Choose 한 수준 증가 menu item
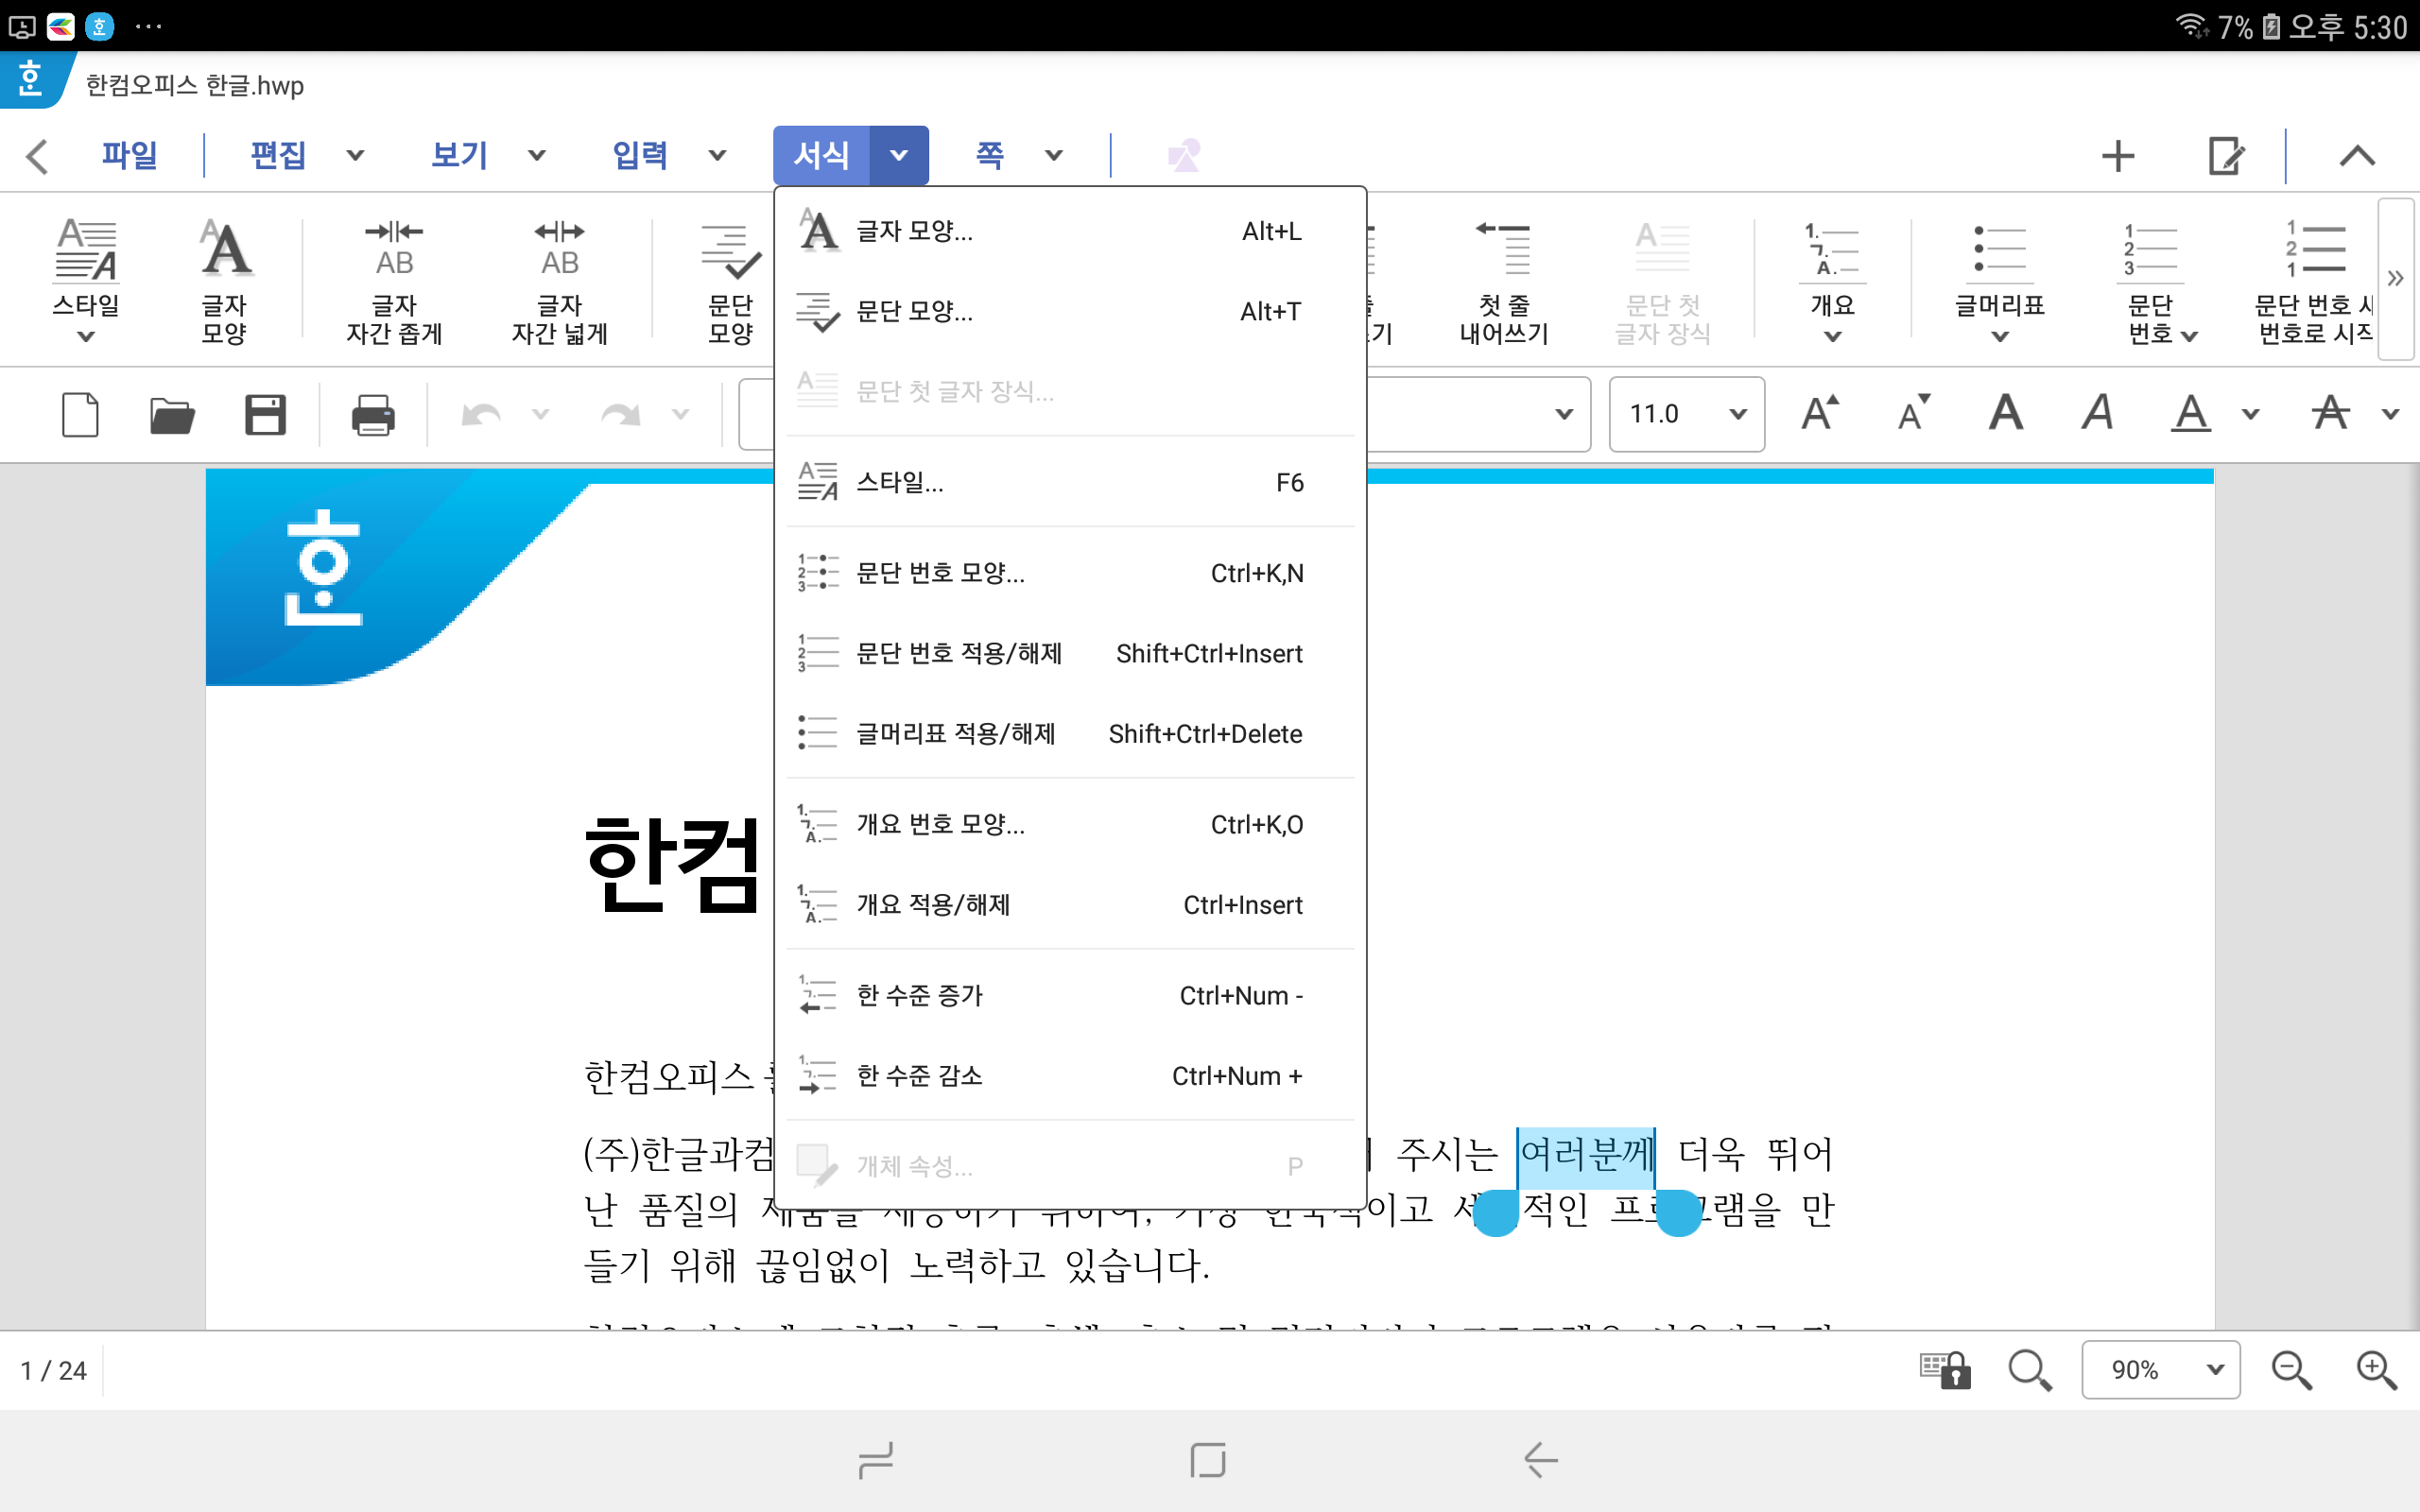This screenshot has width=2420, height=1512. click(x=1070, y=995)
